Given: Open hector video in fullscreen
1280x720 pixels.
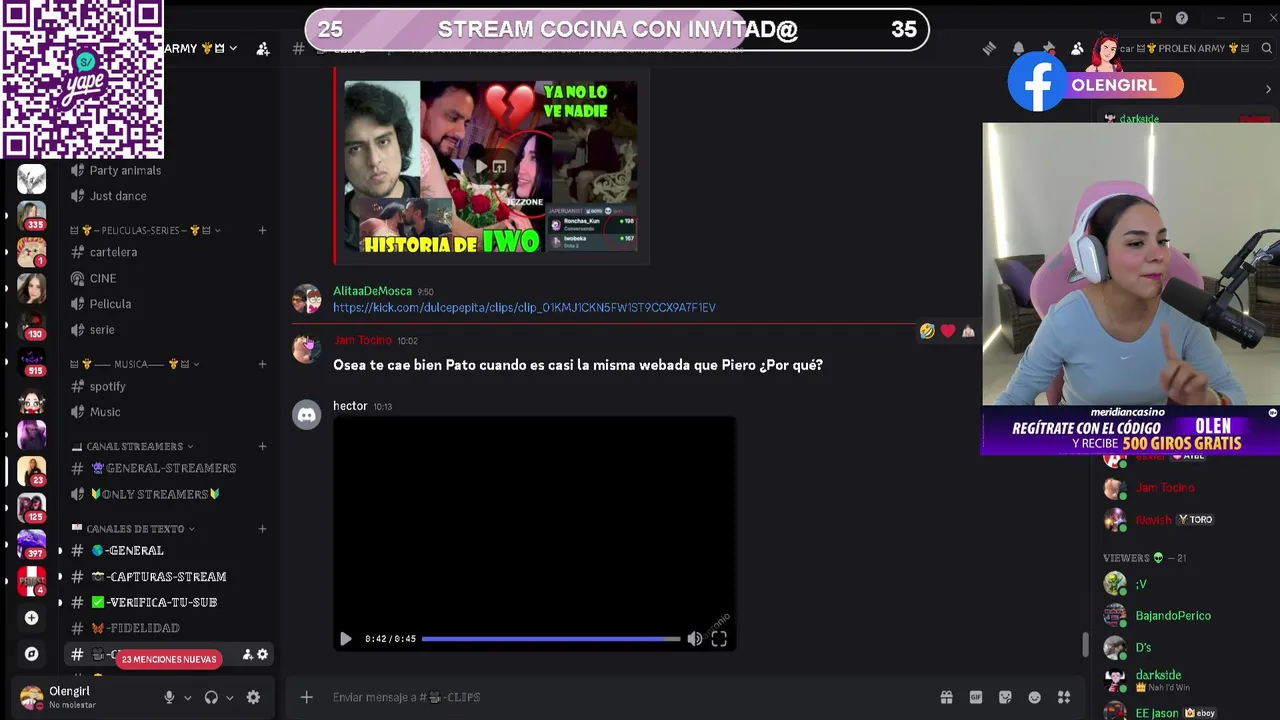Looking at the screenshot, I should click(719, 639).
